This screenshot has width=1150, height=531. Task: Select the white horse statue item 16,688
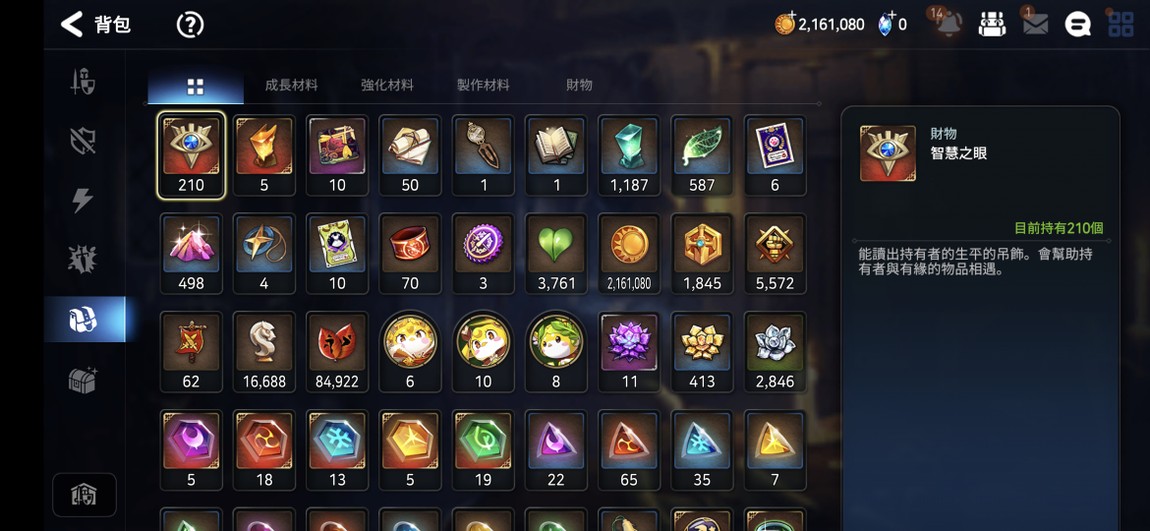[264, 351]
